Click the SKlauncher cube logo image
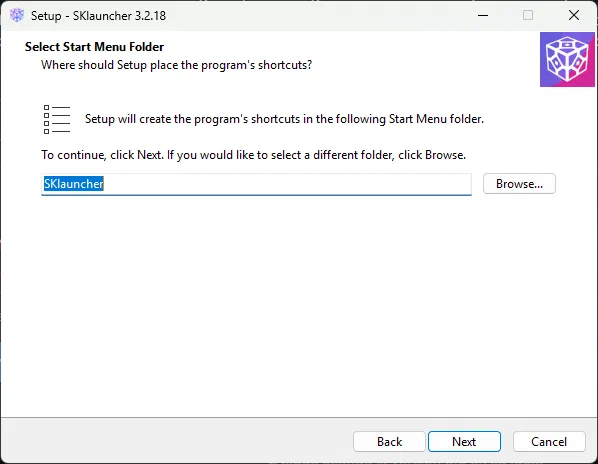Screen dimensions: 598x464 coord(567,59)
